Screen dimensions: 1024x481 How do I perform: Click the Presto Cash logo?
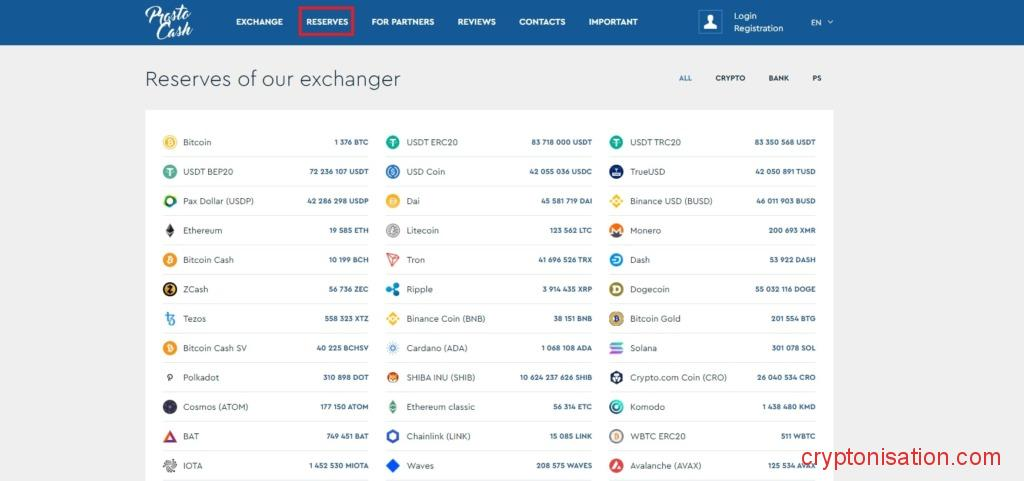168,21
